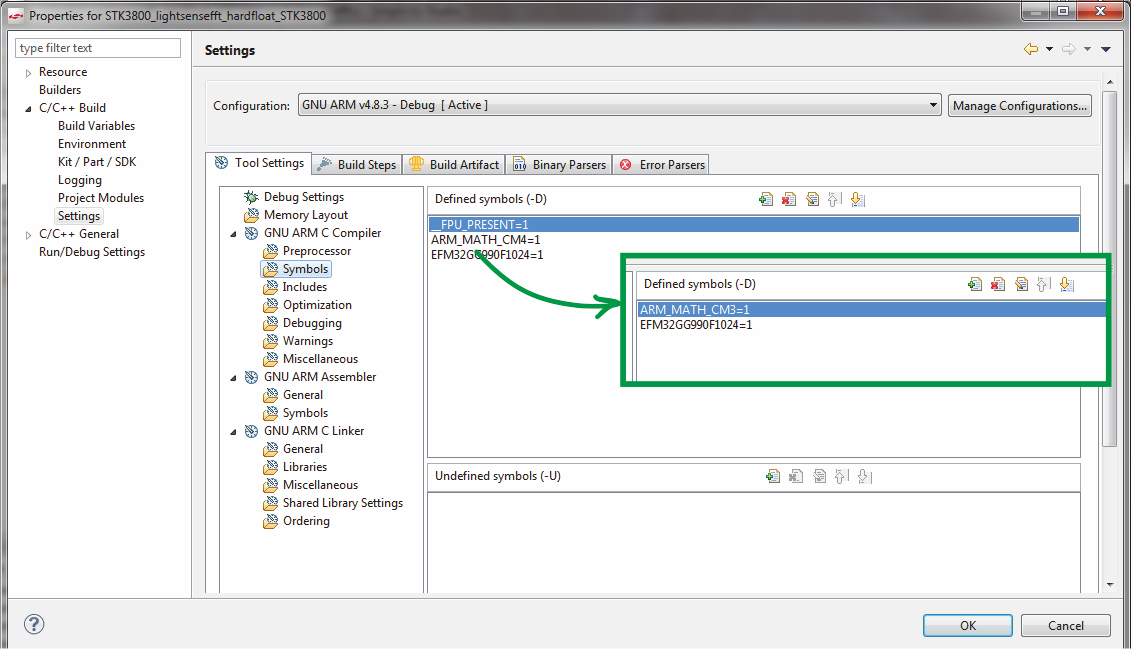This screenshot has width=1131, height=649.
Task: Select the ARM_MATH_CM4=1 symbol row
Action: (485, 239)
